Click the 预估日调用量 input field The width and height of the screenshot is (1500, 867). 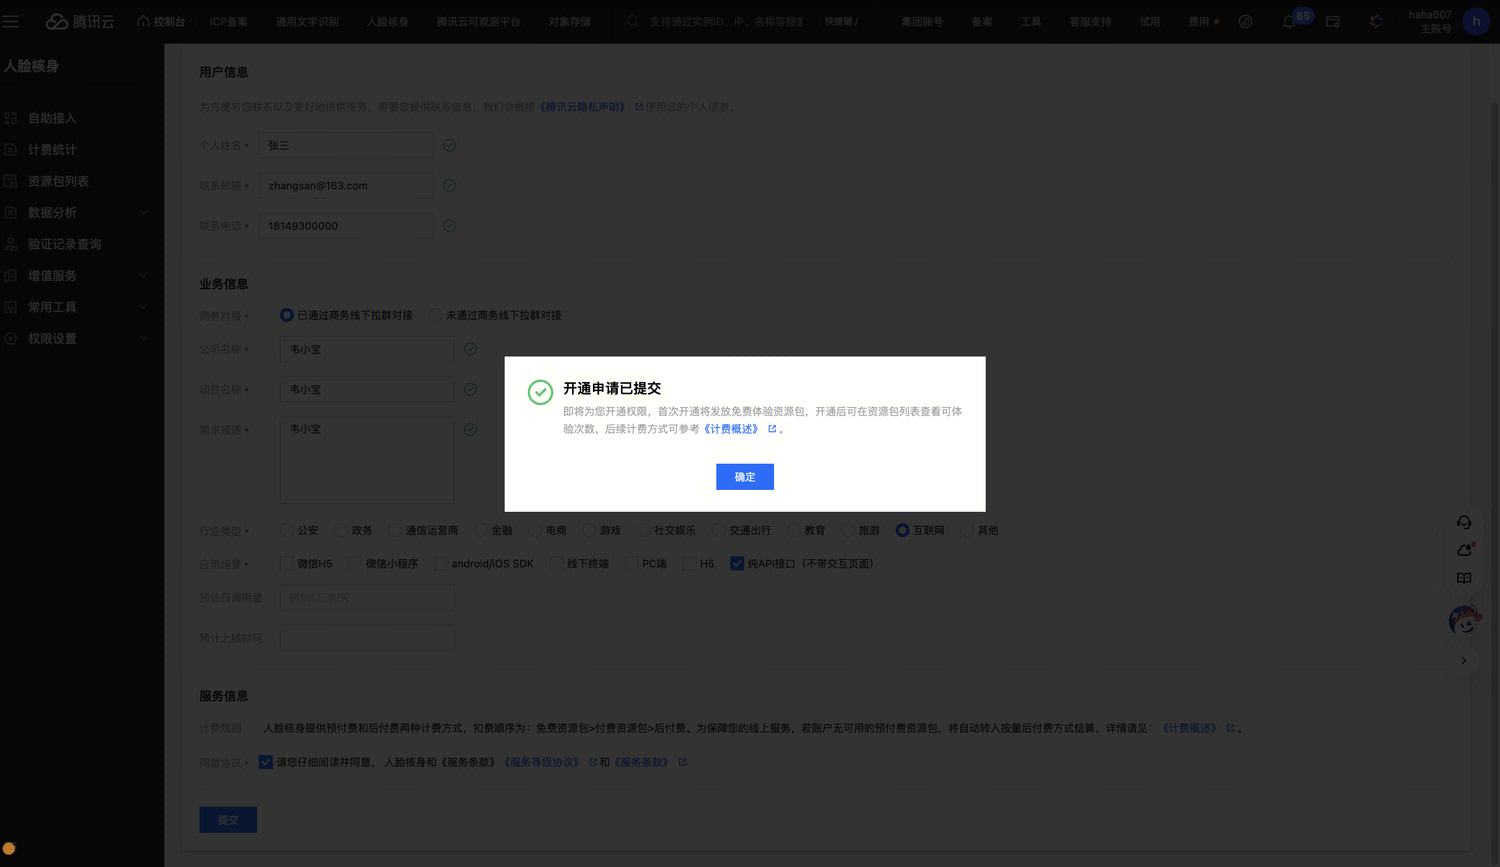367,597
